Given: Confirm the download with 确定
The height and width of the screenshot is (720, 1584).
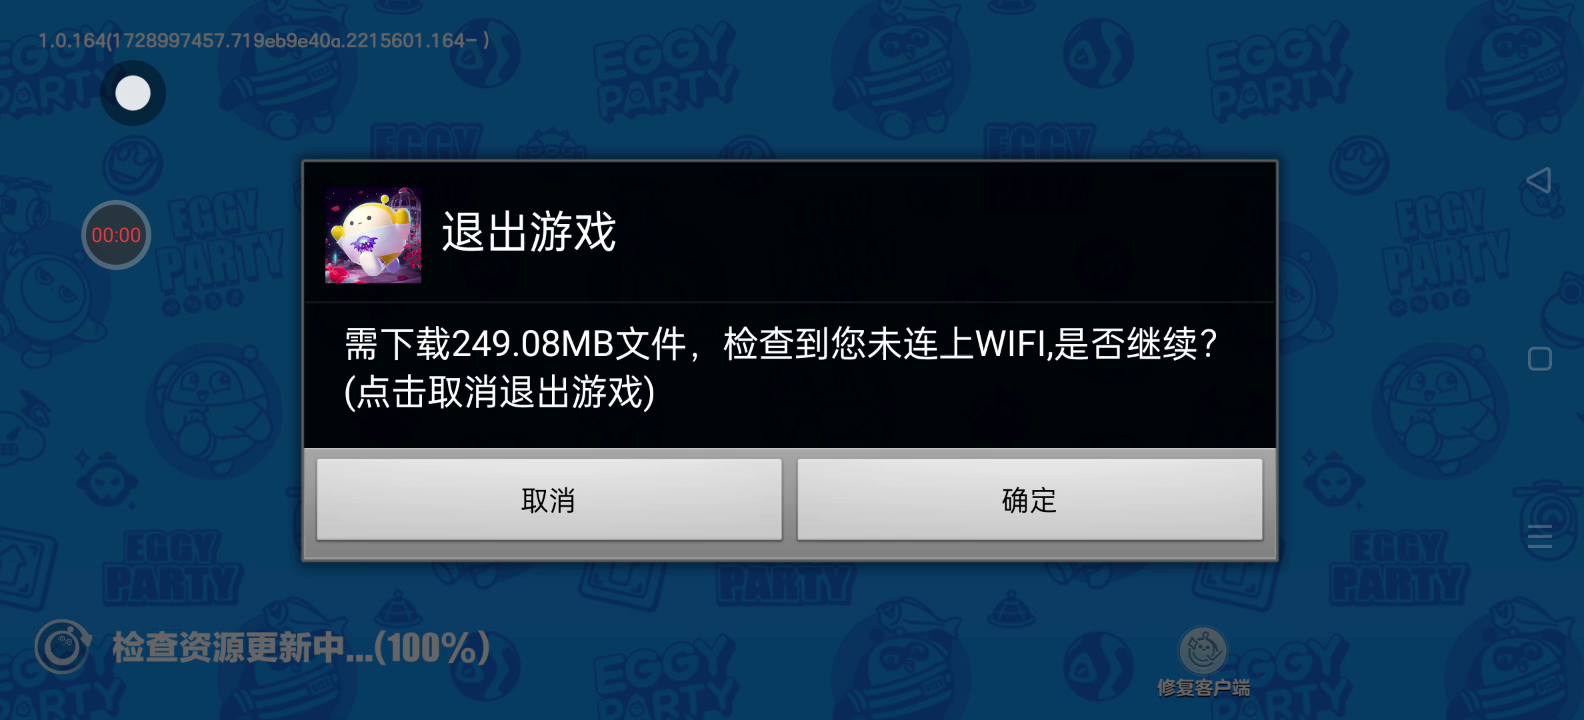Looking at the screenshot, I should (1030, 500).
